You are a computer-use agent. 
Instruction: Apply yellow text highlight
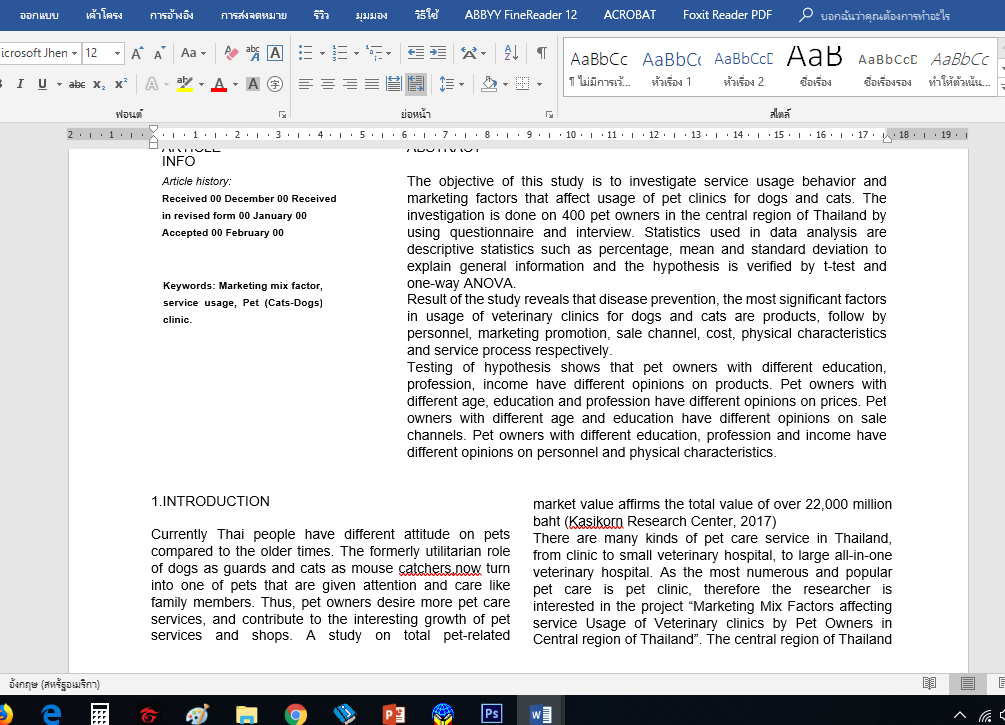coord(185,84)
